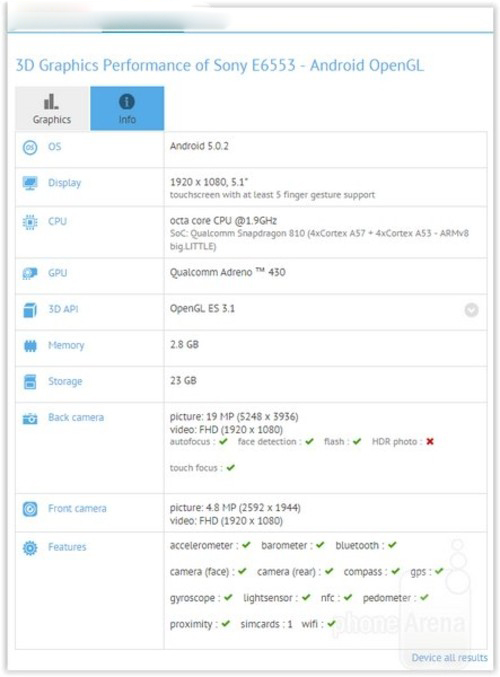This screenshot has height=677, width=500.
Task: Click the Android 5.0.2 value
Action: (199, 146)
